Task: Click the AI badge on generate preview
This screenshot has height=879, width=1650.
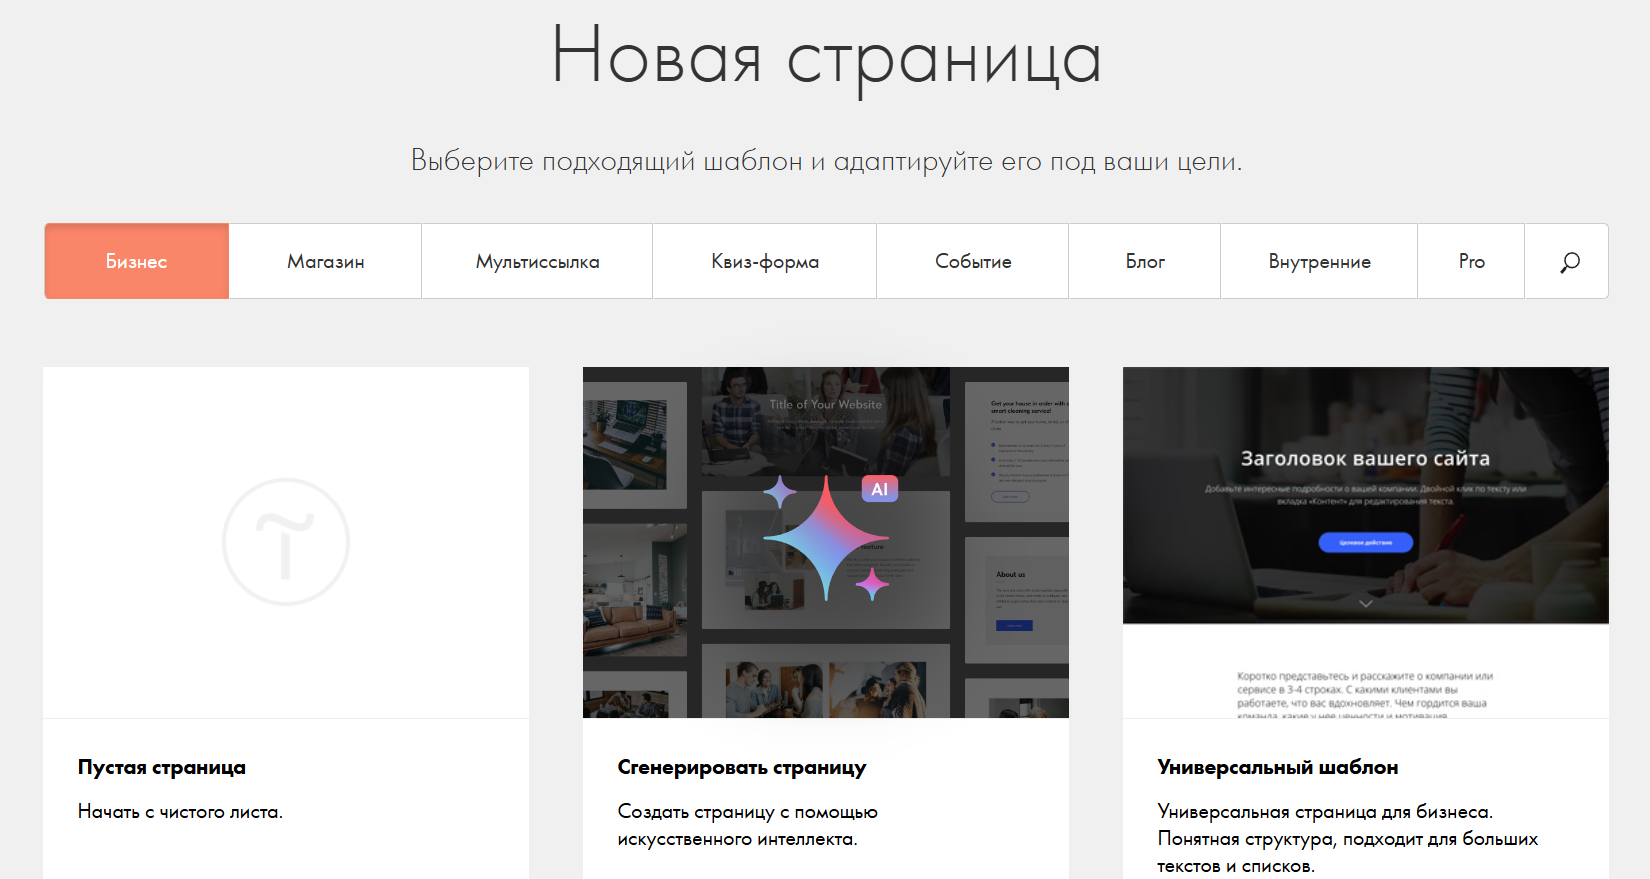Action: [880, 489]
